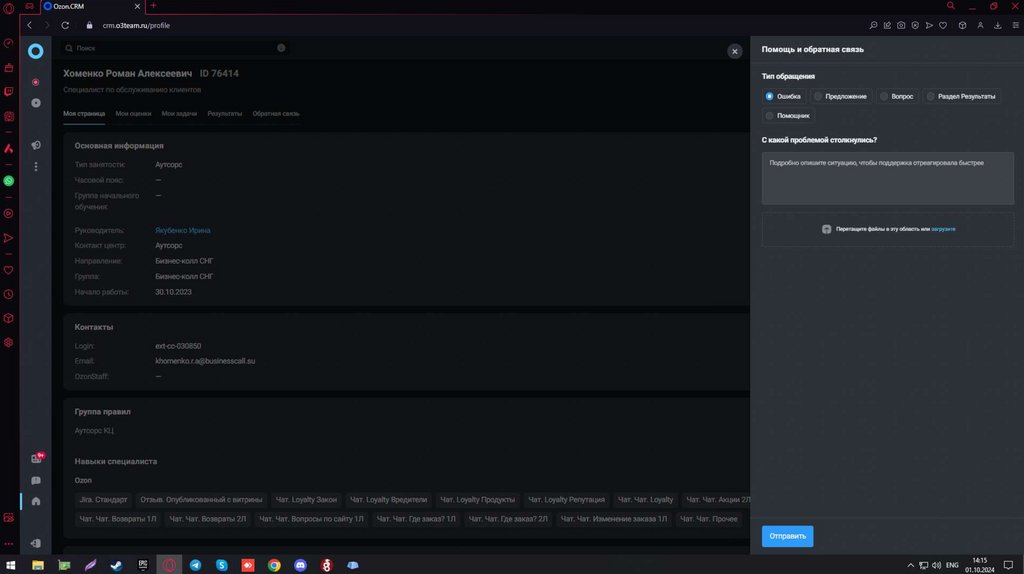Open the Результаты tab
The image size is (1024, 574).
coord(225,114)
